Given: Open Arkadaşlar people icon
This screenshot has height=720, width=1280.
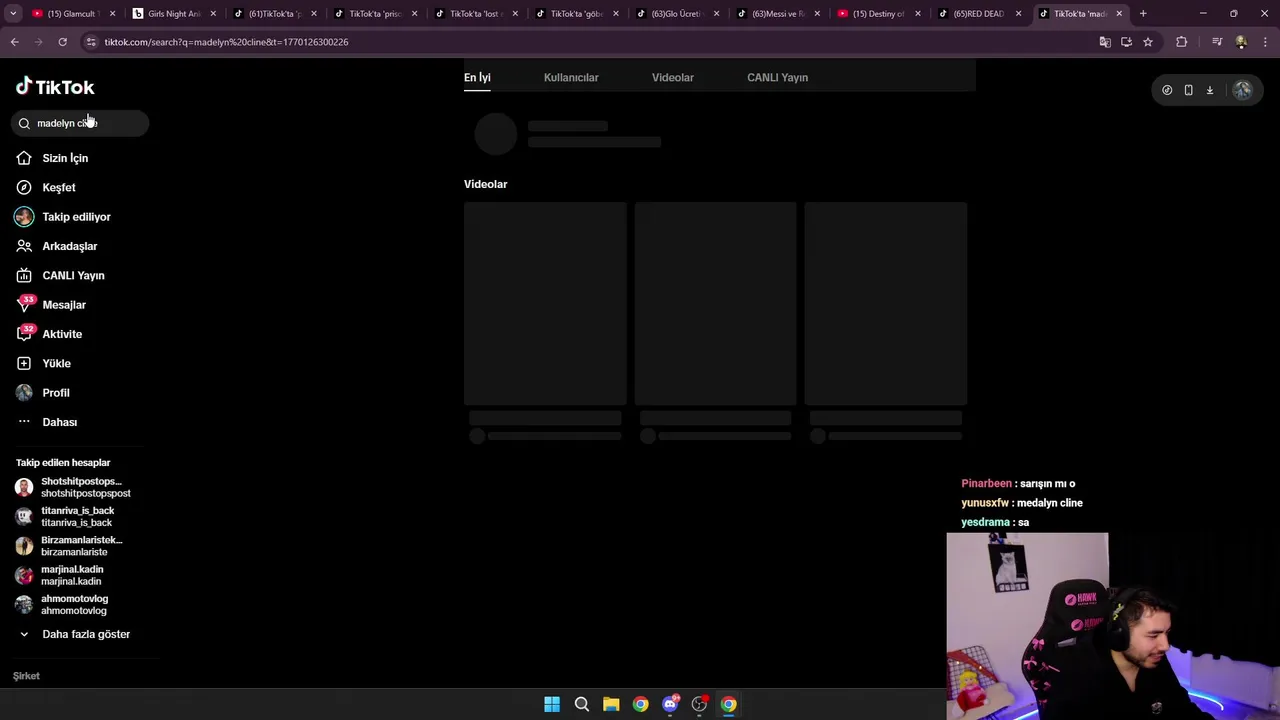Looking at the screenshot, I should coord(24,246).
